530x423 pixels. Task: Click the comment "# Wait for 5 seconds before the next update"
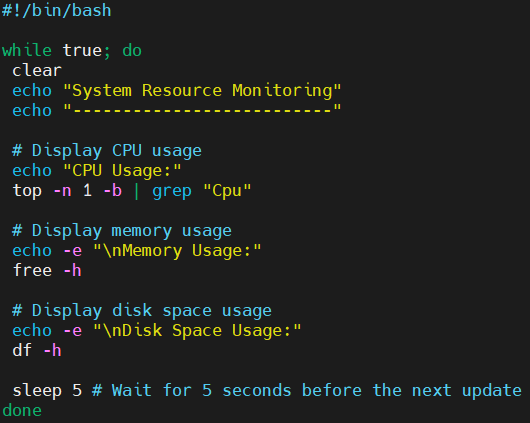(307, 391)
